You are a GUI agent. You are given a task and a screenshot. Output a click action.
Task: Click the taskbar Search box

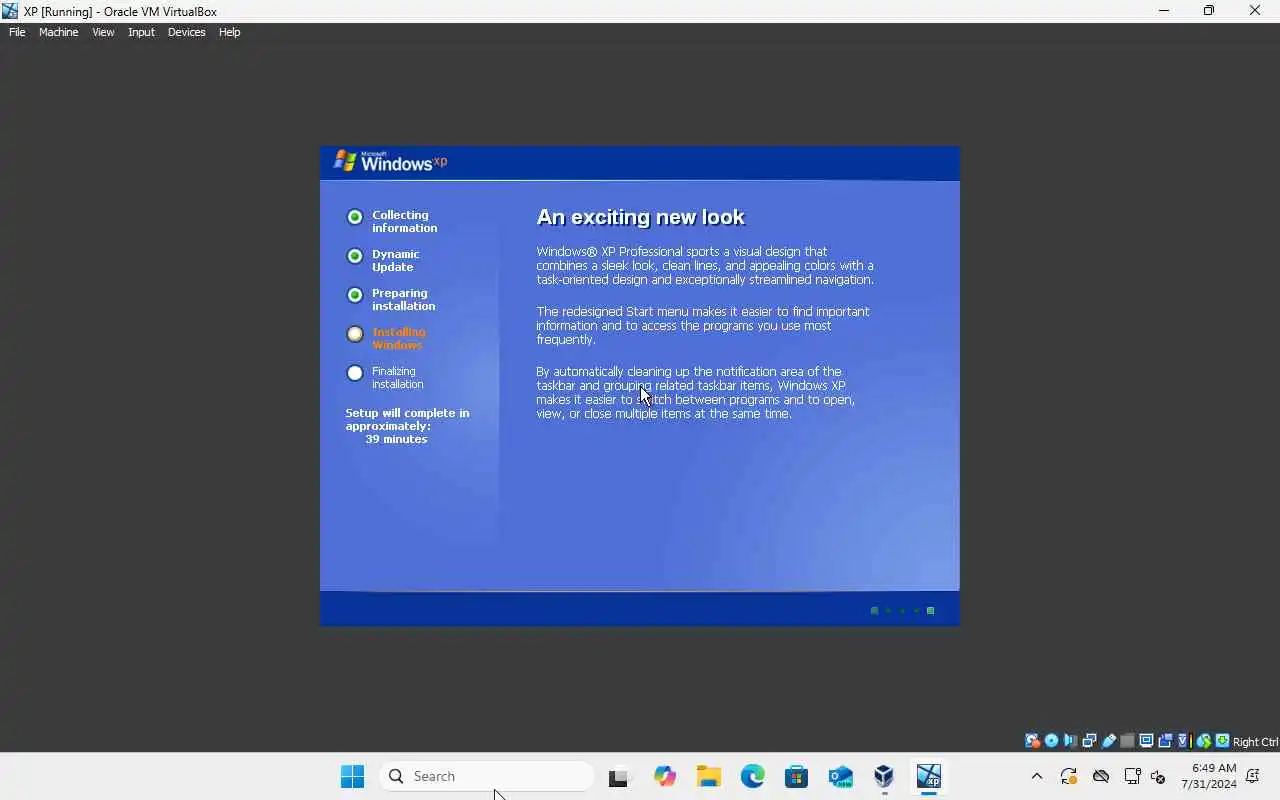[488, 776]
